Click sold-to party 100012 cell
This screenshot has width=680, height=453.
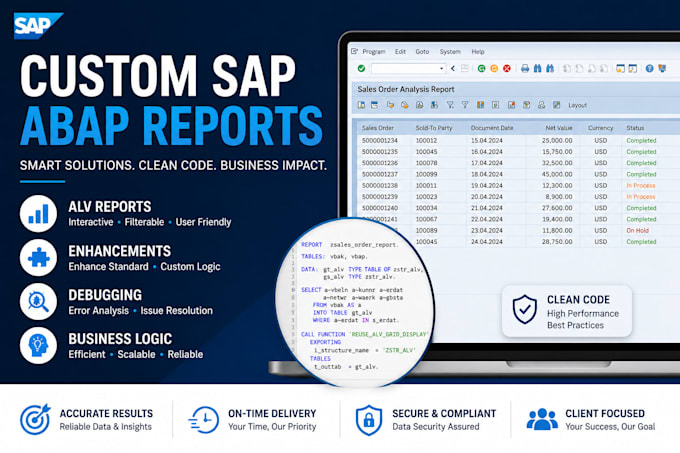pos(426,140)
